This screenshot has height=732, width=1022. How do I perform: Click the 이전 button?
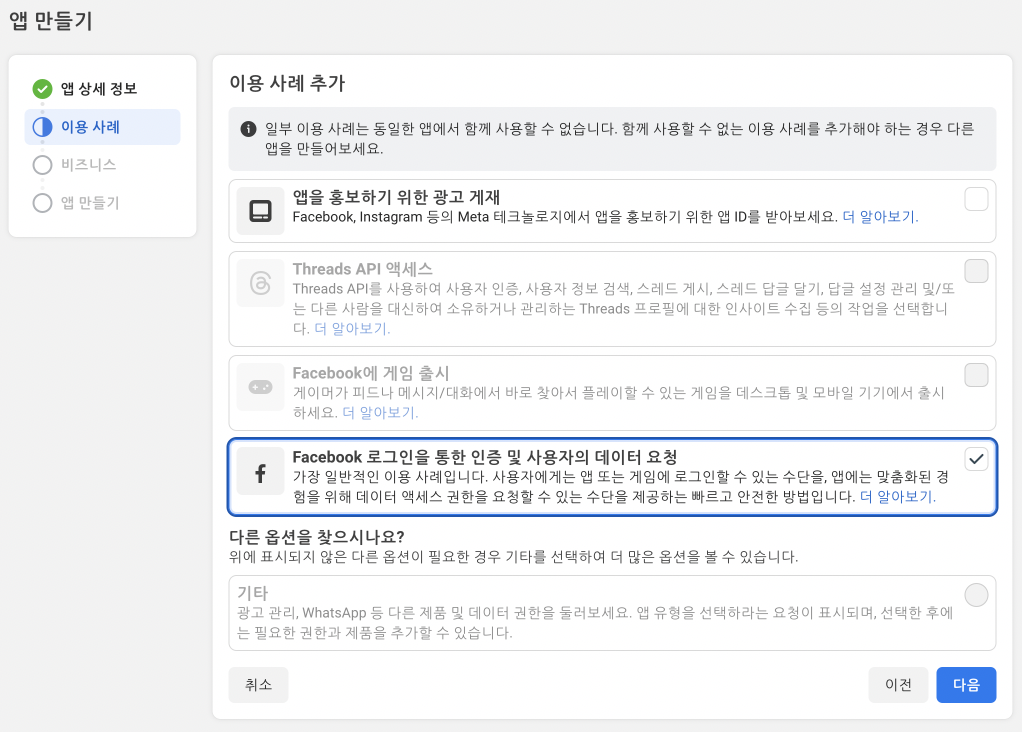point(898,684)
